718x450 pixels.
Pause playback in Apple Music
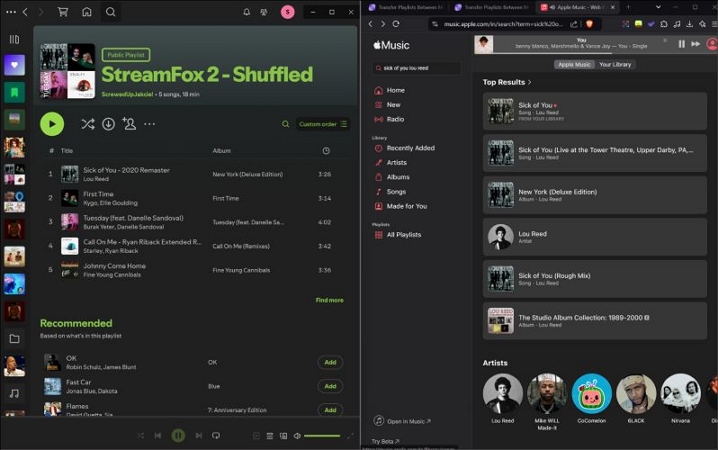tap(681, 44)
